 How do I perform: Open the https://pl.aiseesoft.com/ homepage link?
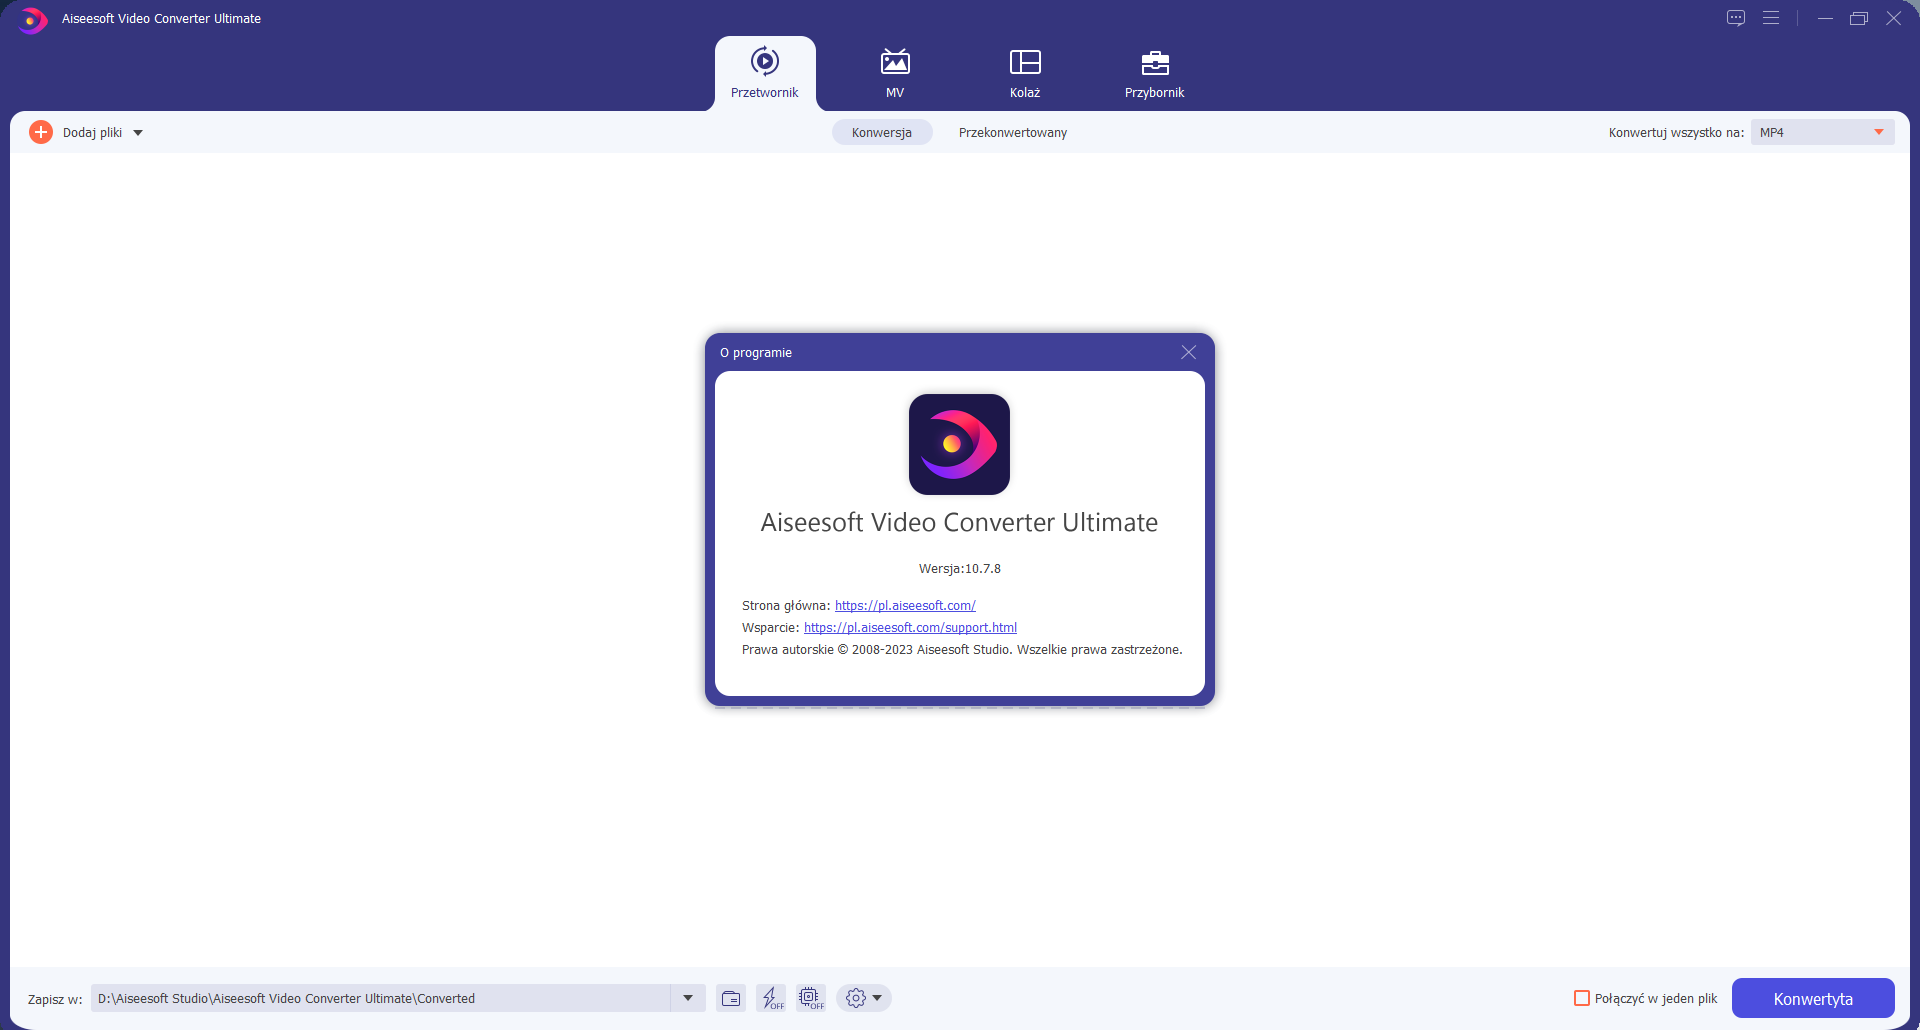pos(905,605)
